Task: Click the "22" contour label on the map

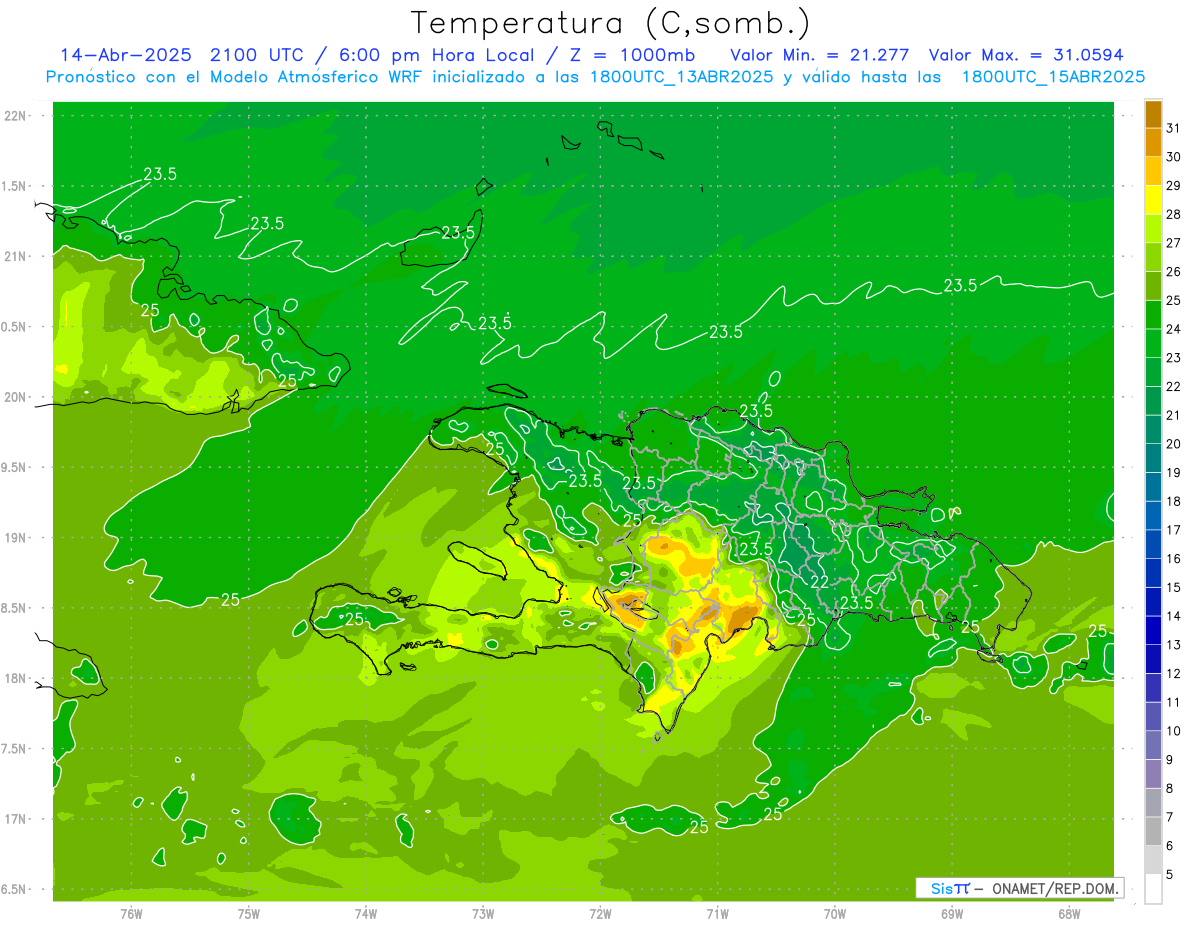Action: 819,582
